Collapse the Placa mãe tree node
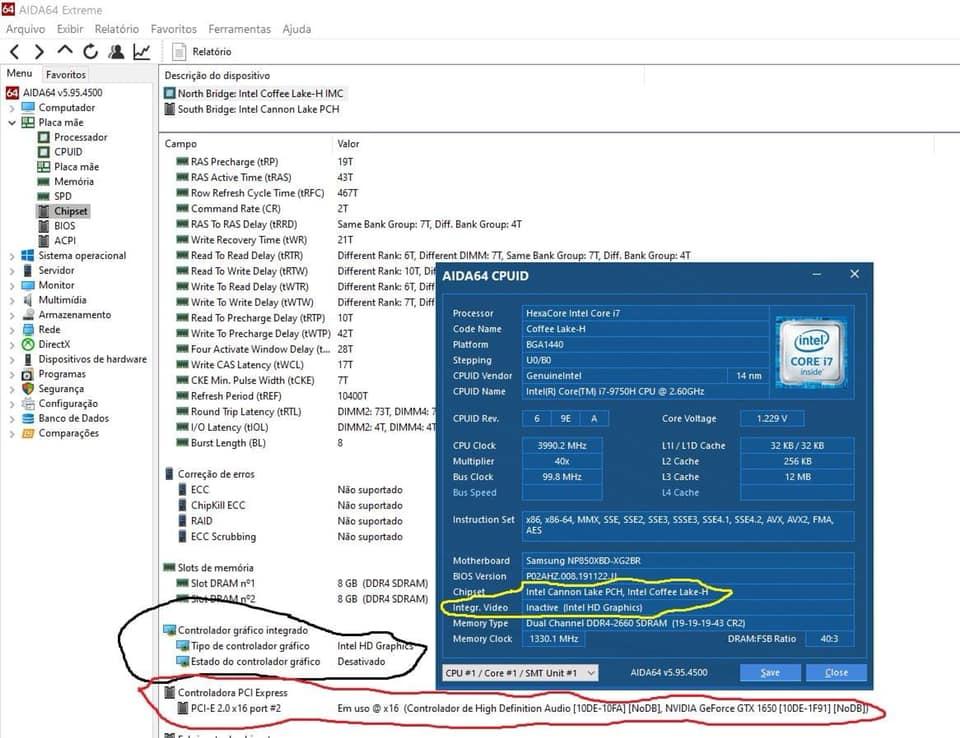The width and height of the screenshot is (960, 738). pos(12,122)
